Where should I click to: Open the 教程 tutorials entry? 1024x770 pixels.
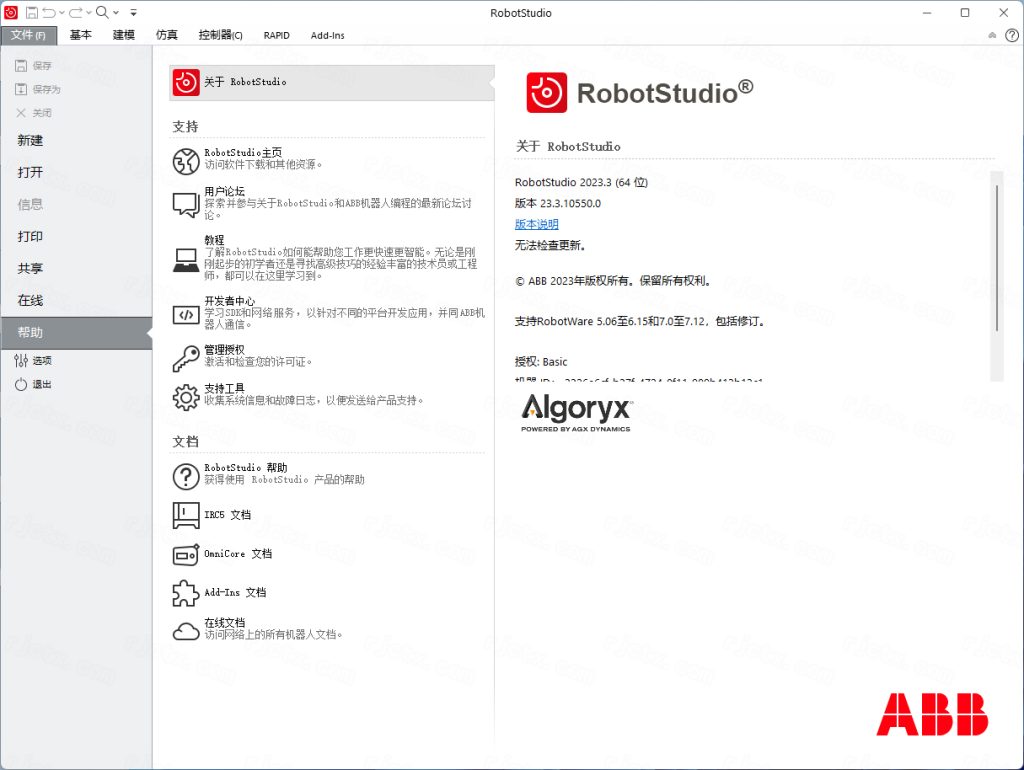[214, 240]
